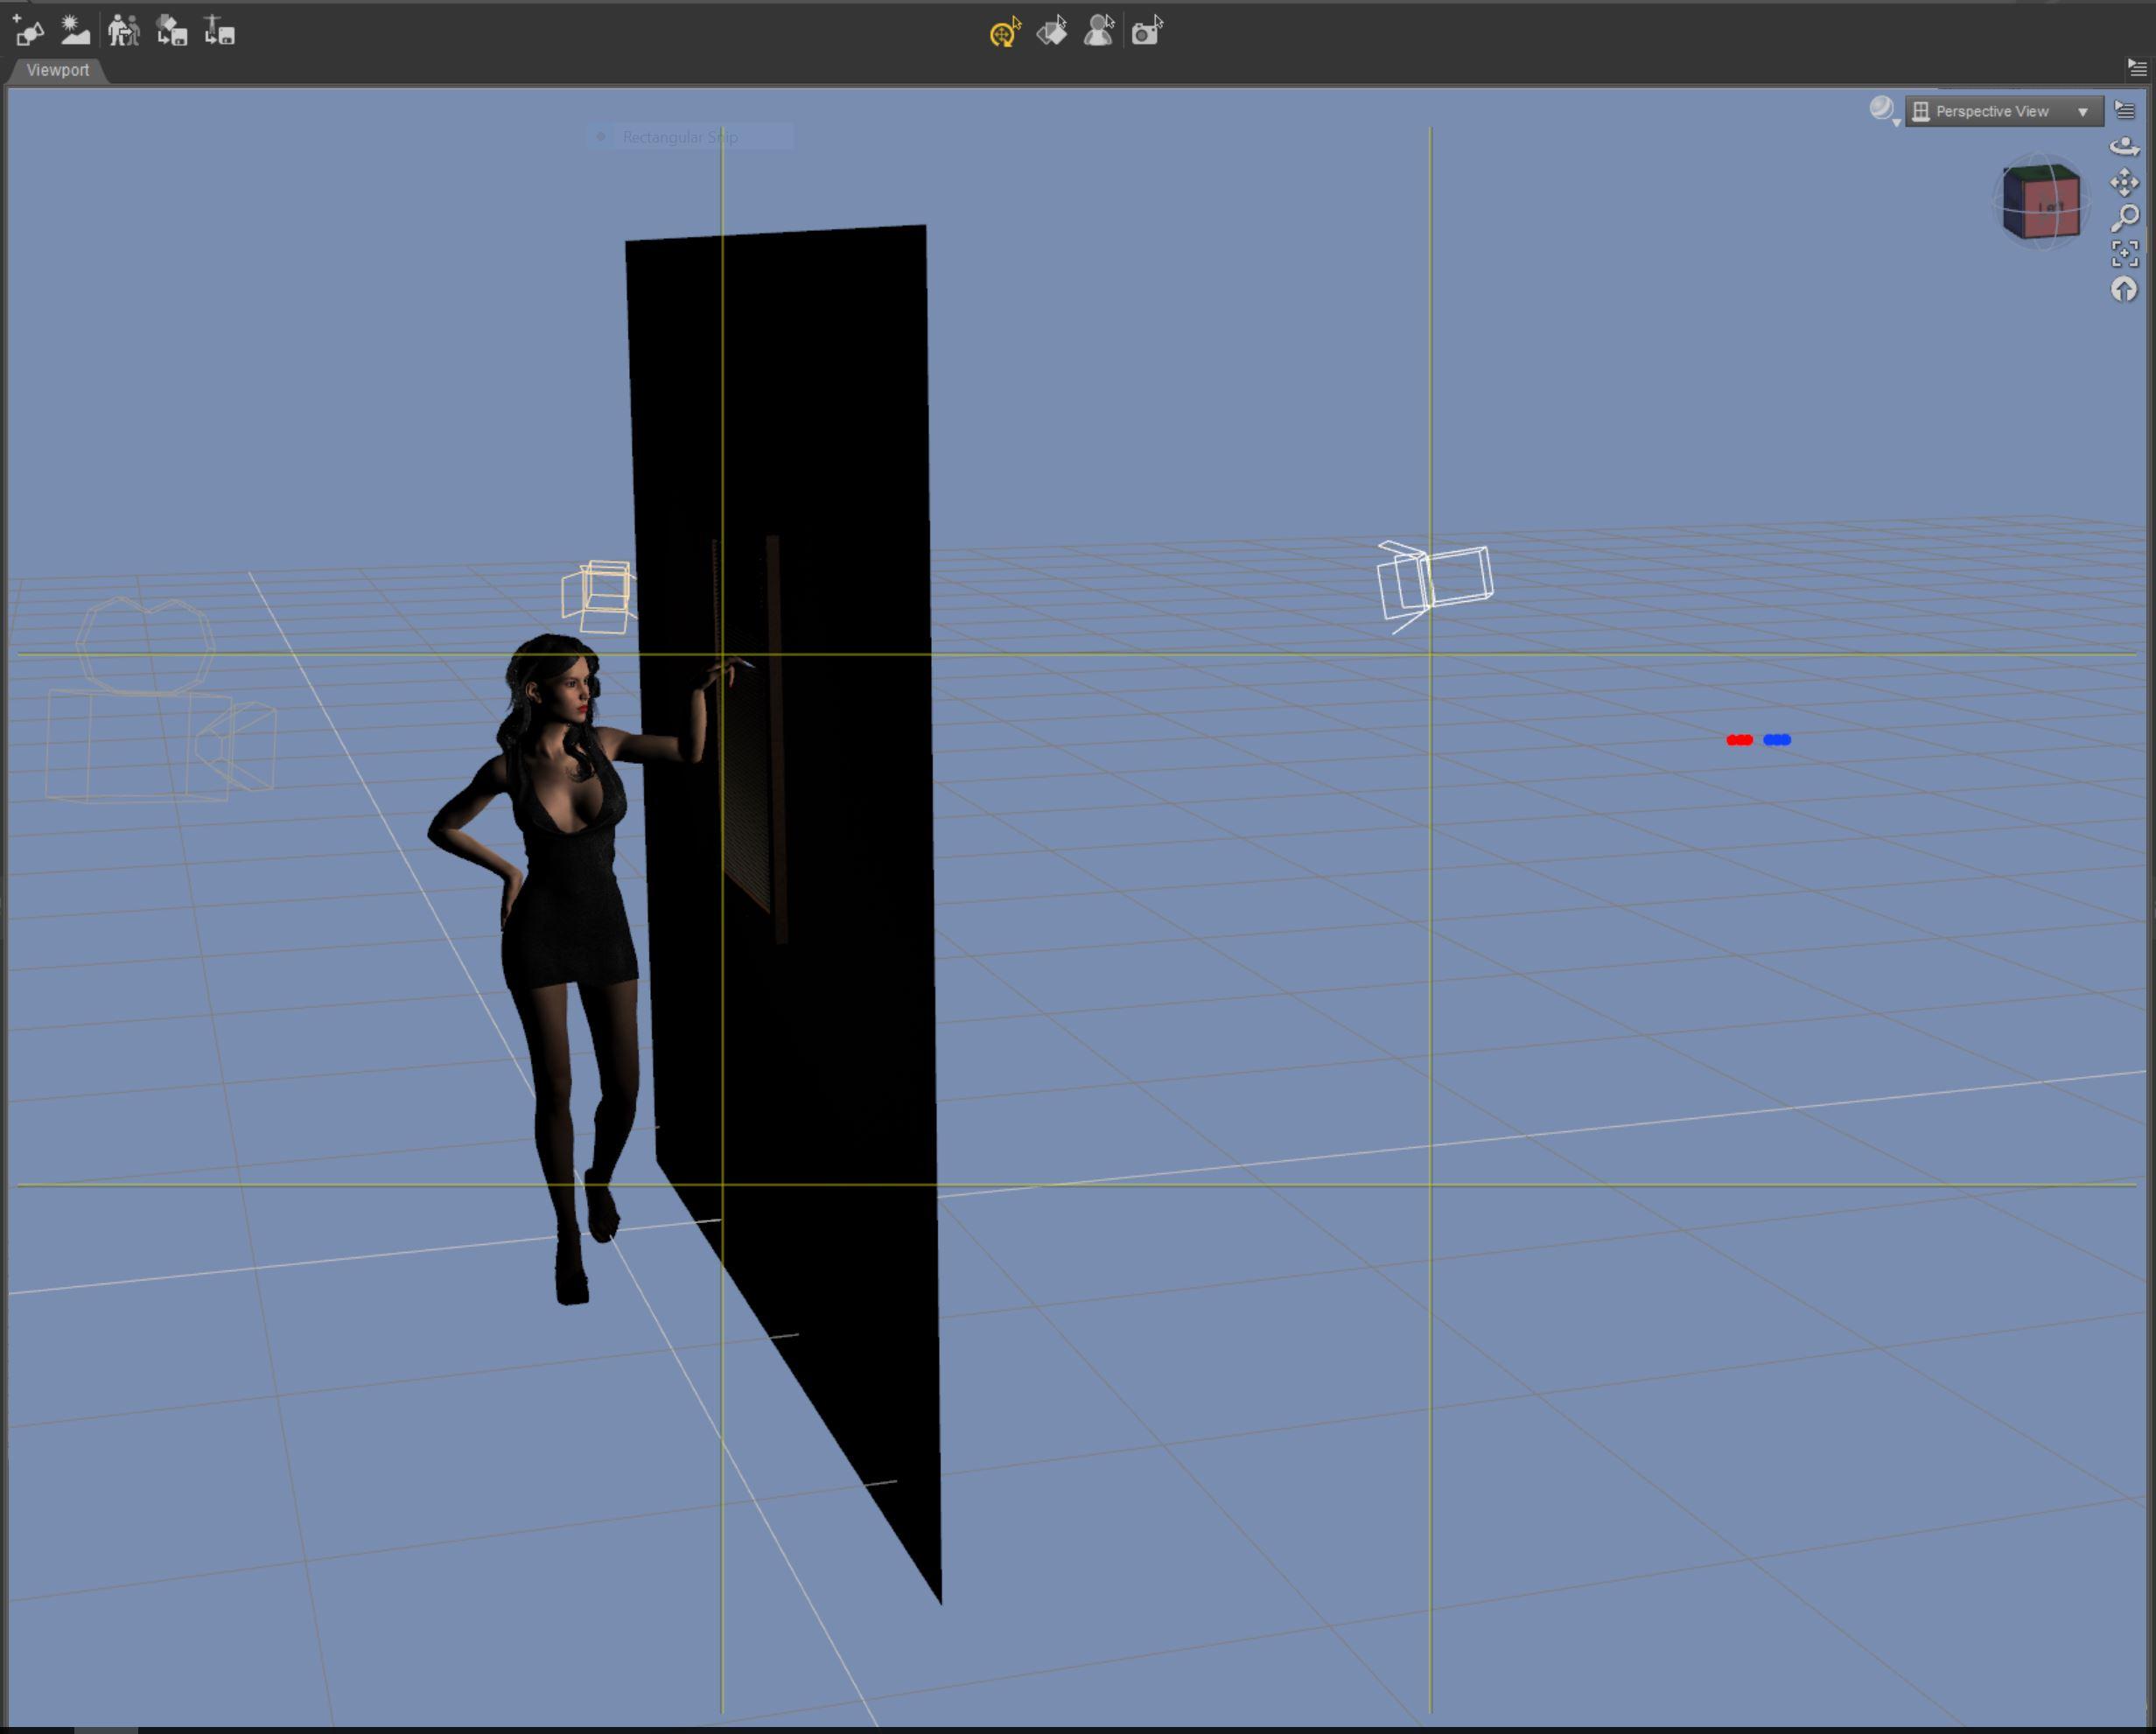Click the Pan view control

point(2124,182)
